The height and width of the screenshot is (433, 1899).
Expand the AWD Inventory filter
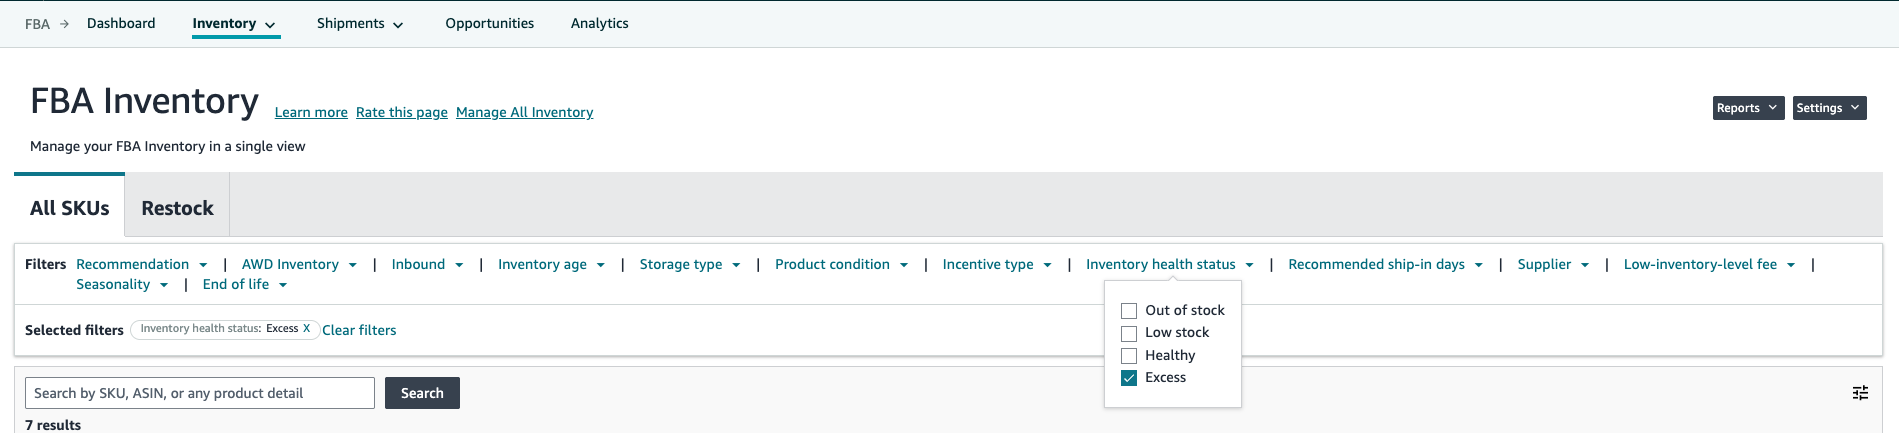(299, 264)
